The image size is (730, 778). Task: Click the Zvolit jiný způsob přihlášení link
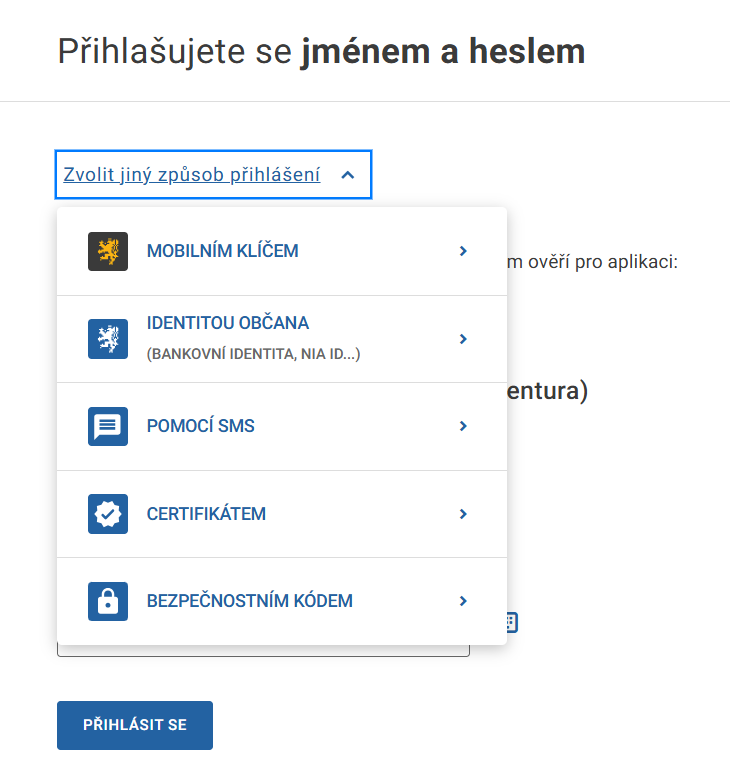coord(192,175)
